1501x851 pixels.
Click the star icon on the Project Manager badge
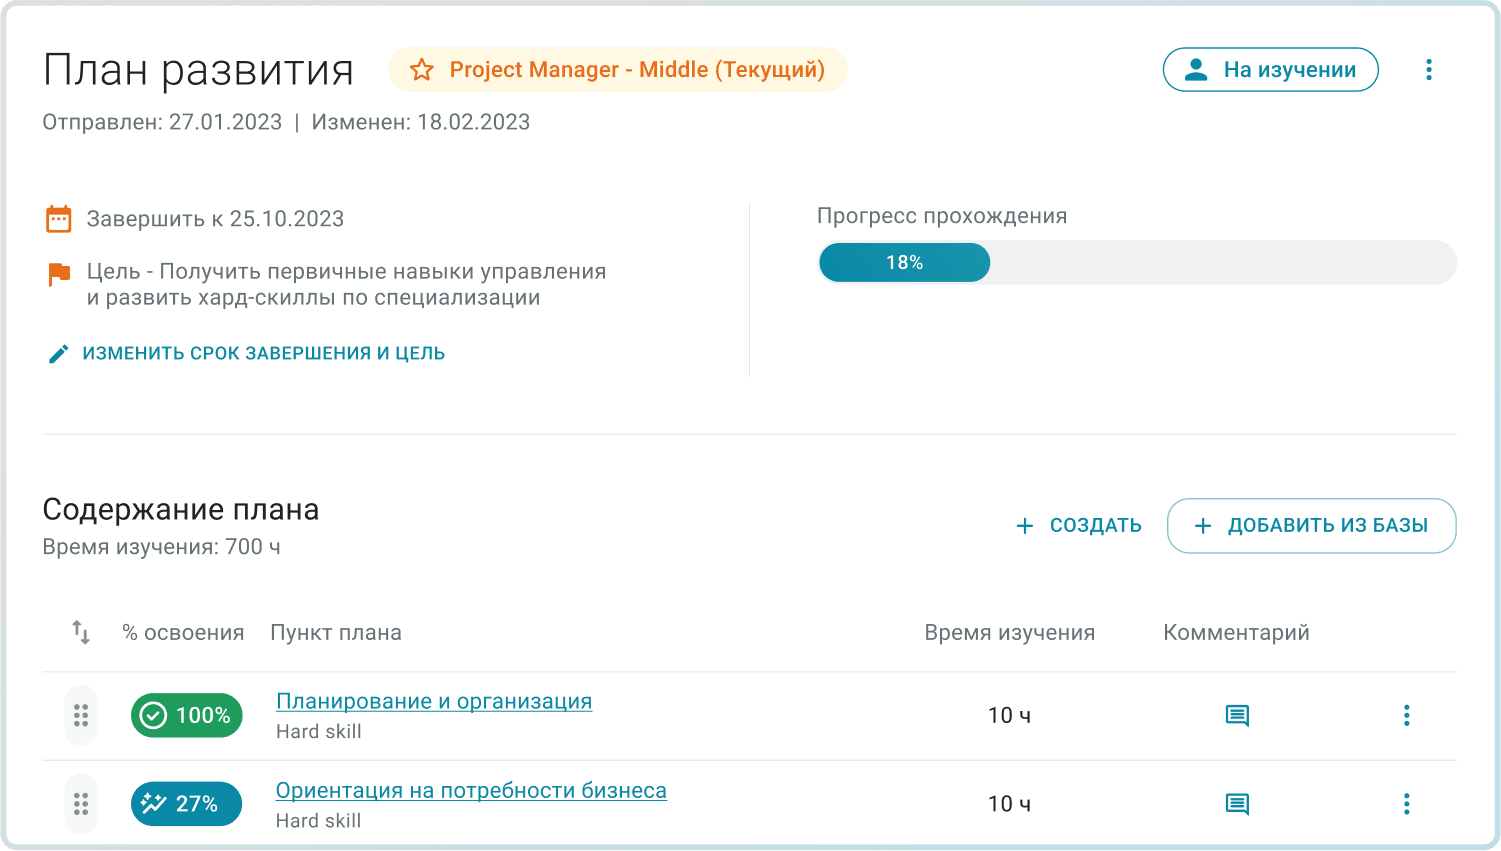click(x=421, y=70)
